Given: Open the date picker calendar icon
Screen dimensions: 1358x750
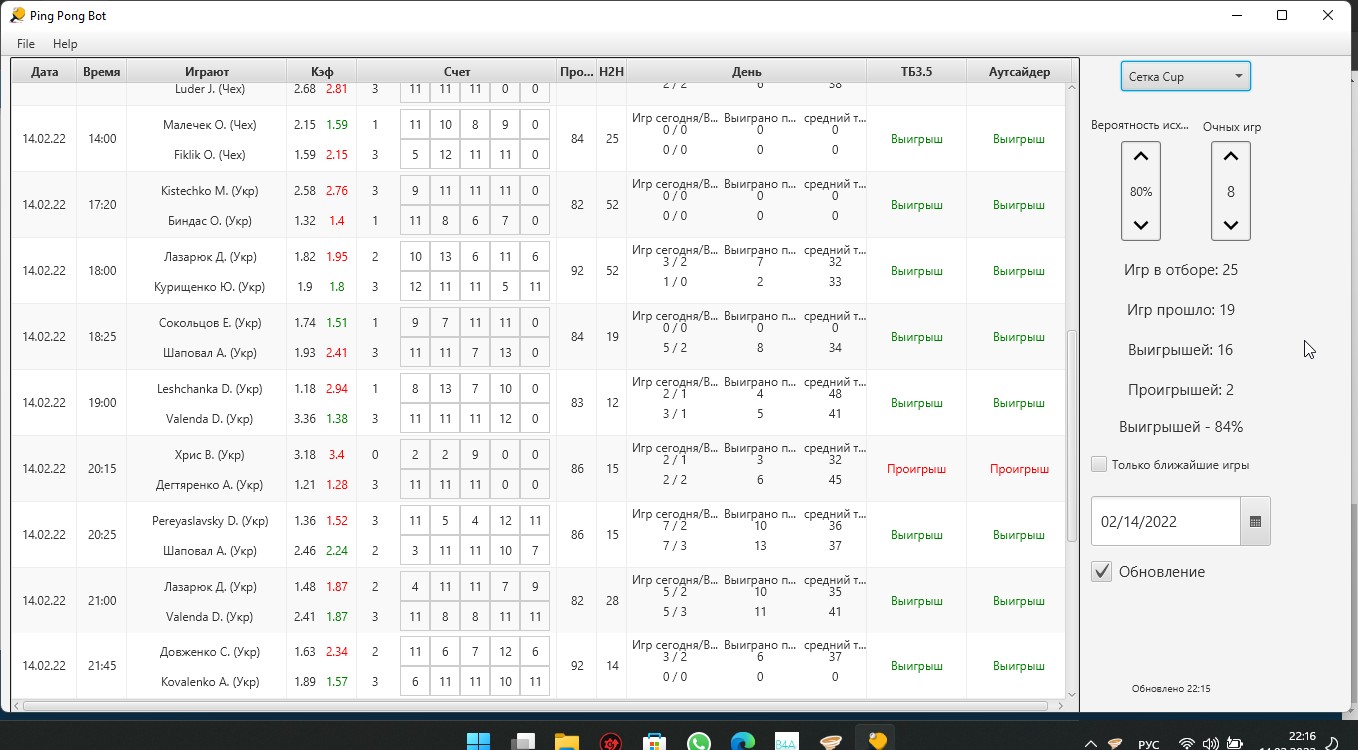Looking at the screenshot, I should (1255, 521).
